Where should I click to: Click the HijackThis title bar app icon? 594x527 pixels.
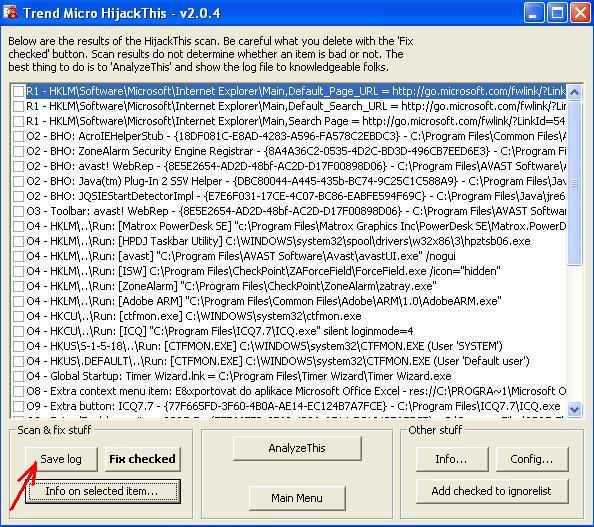10,12
